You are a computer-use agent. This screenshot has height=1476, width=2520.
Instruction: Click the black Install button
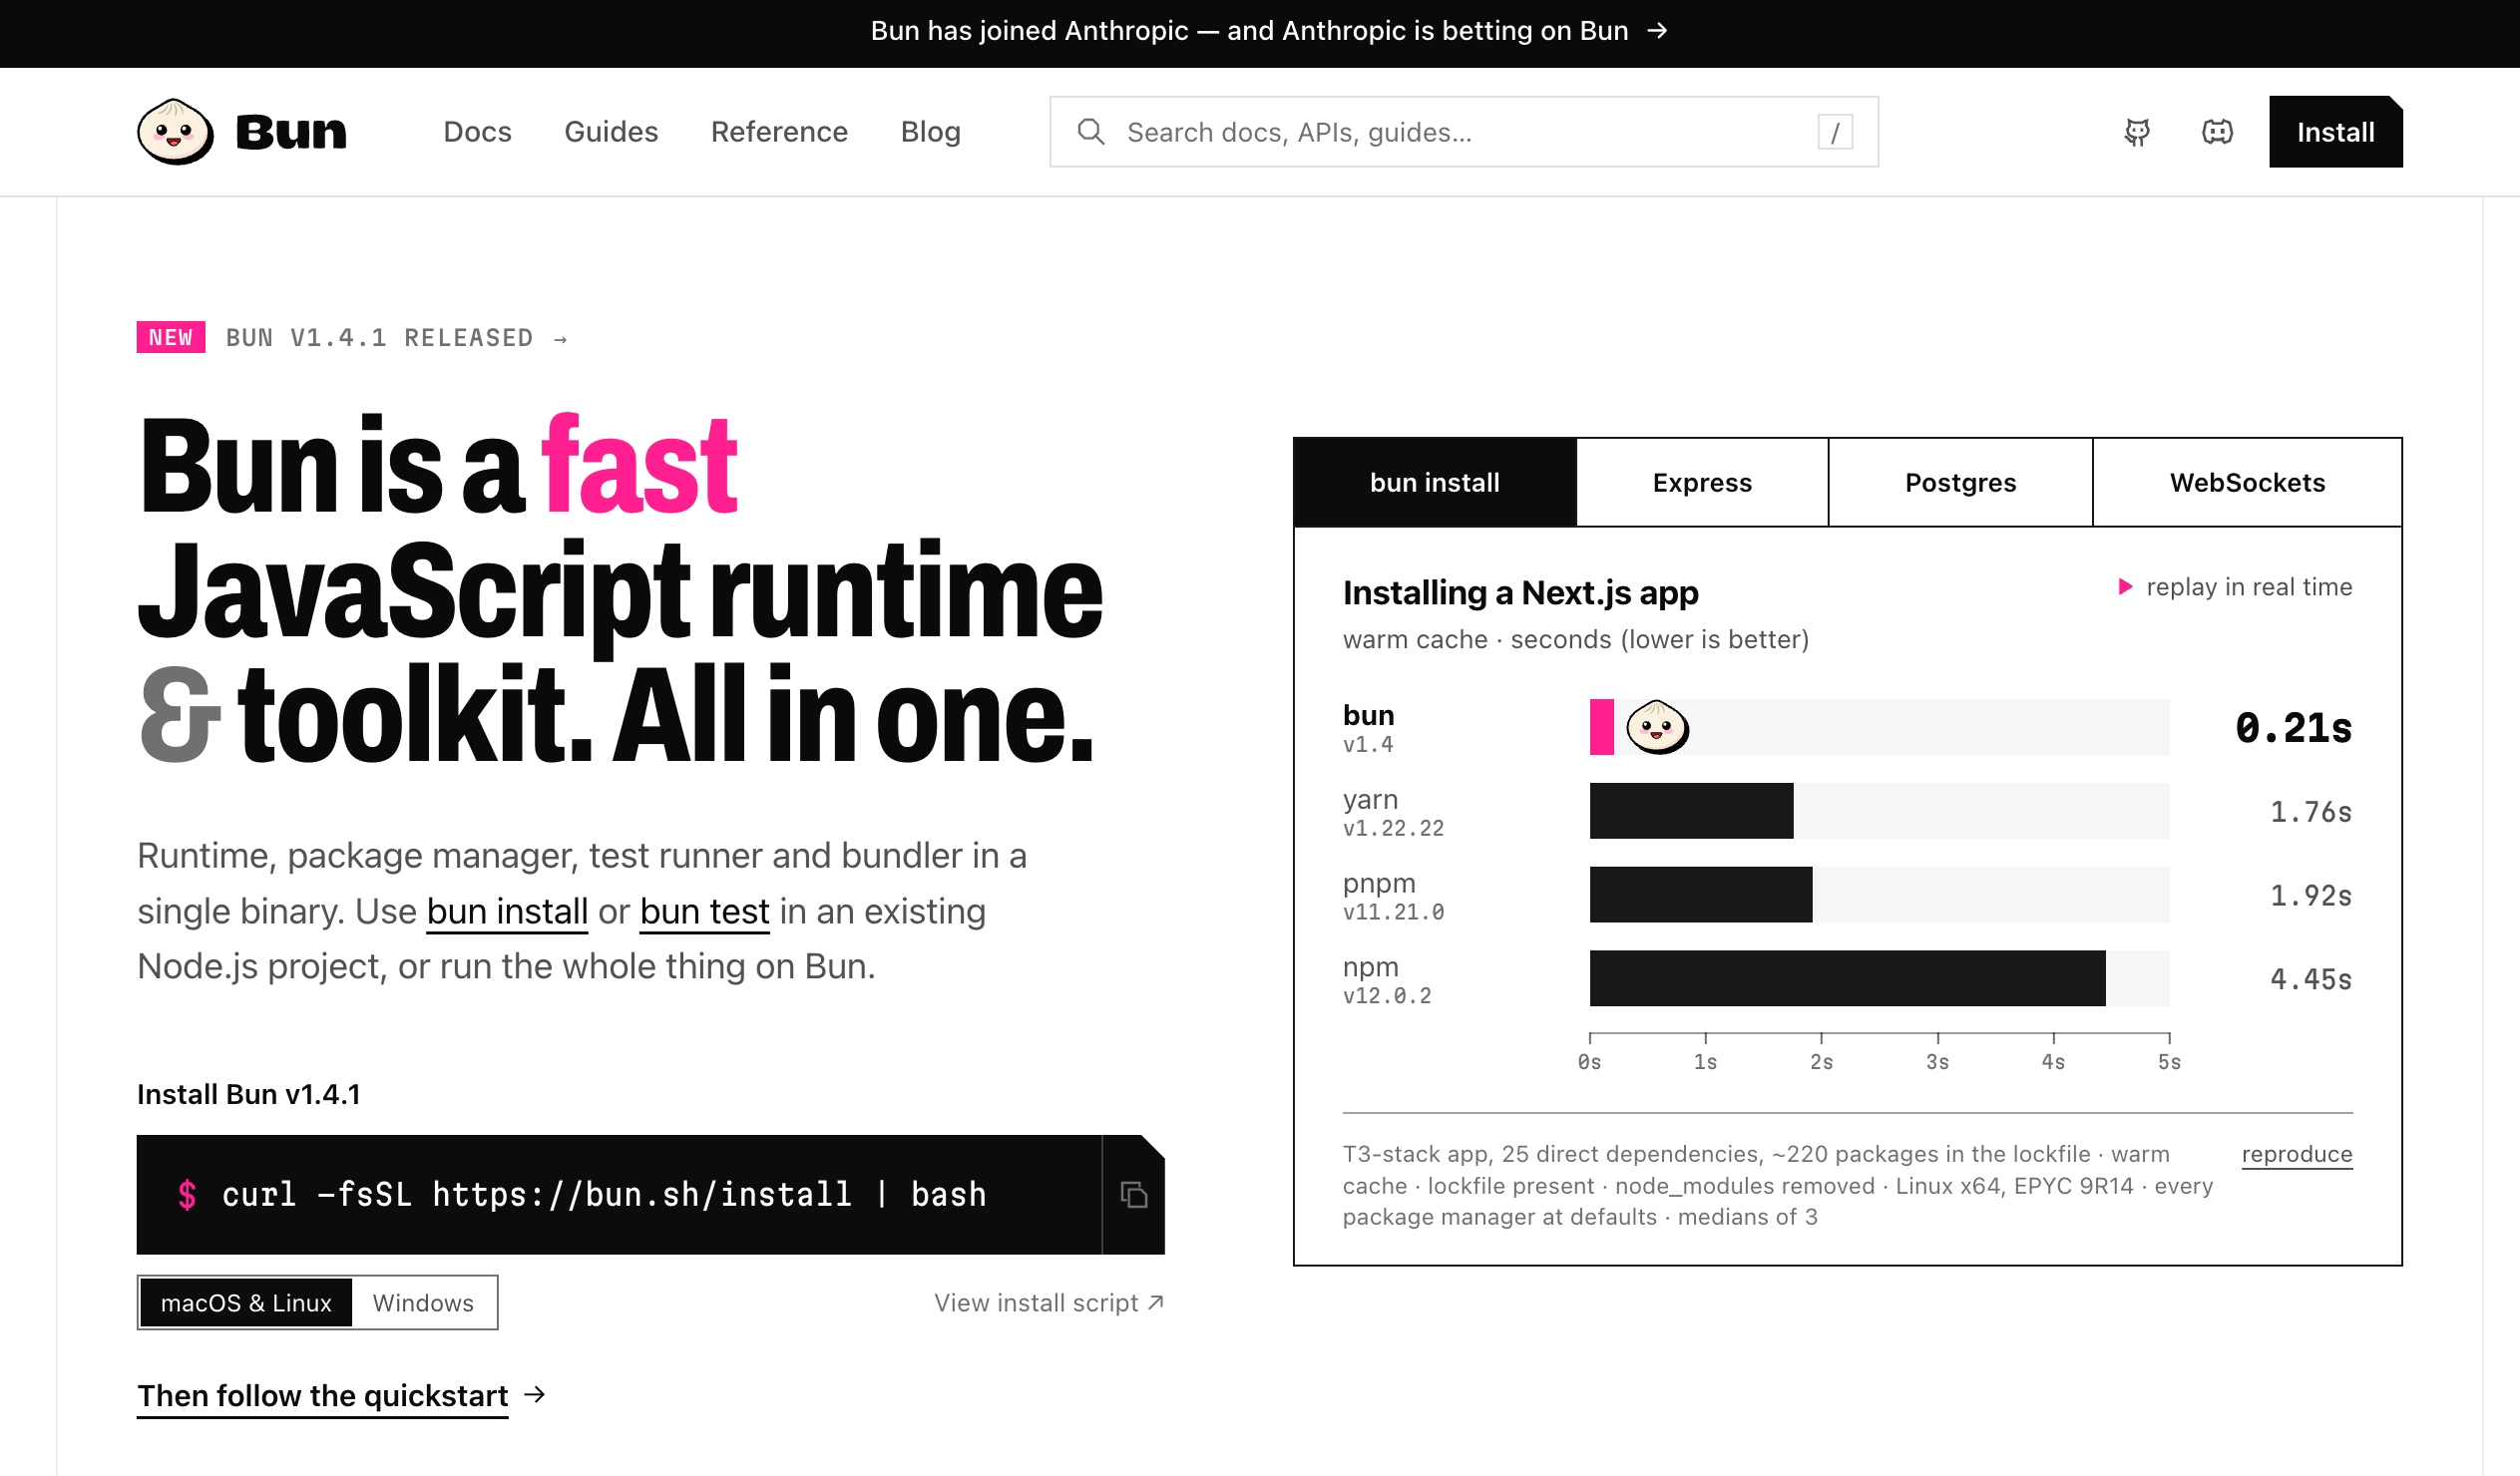click(2335, 132)
